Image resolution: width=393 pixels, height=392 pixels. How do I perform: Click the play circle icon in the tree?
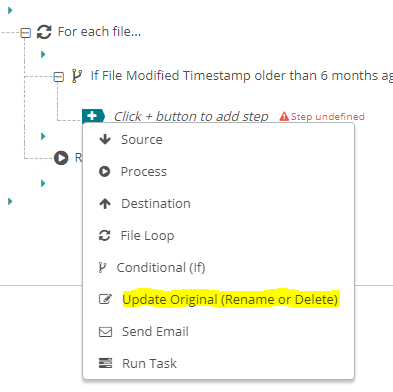point(61,158)
